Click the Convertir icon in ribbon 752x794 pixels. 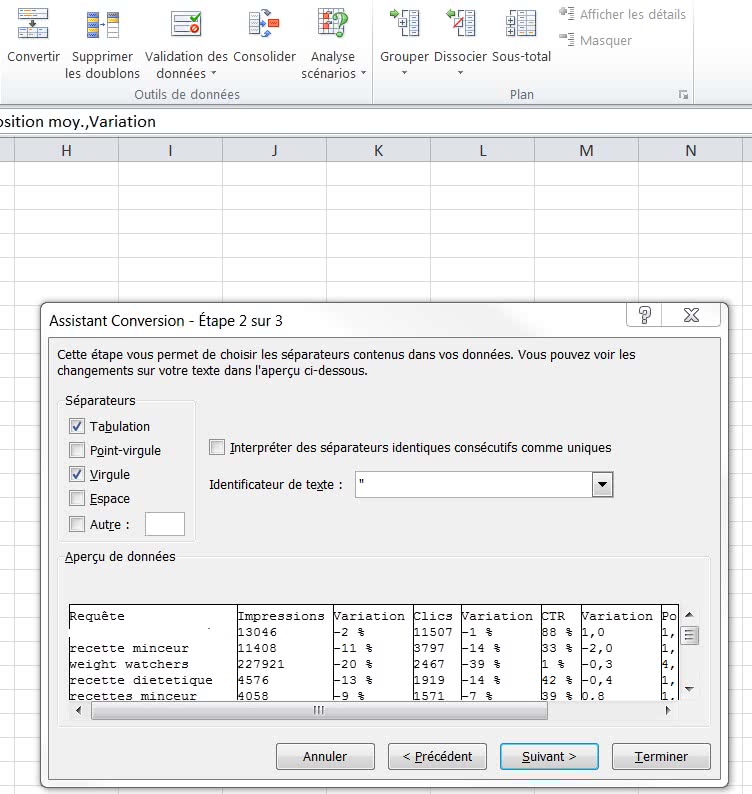33,24
